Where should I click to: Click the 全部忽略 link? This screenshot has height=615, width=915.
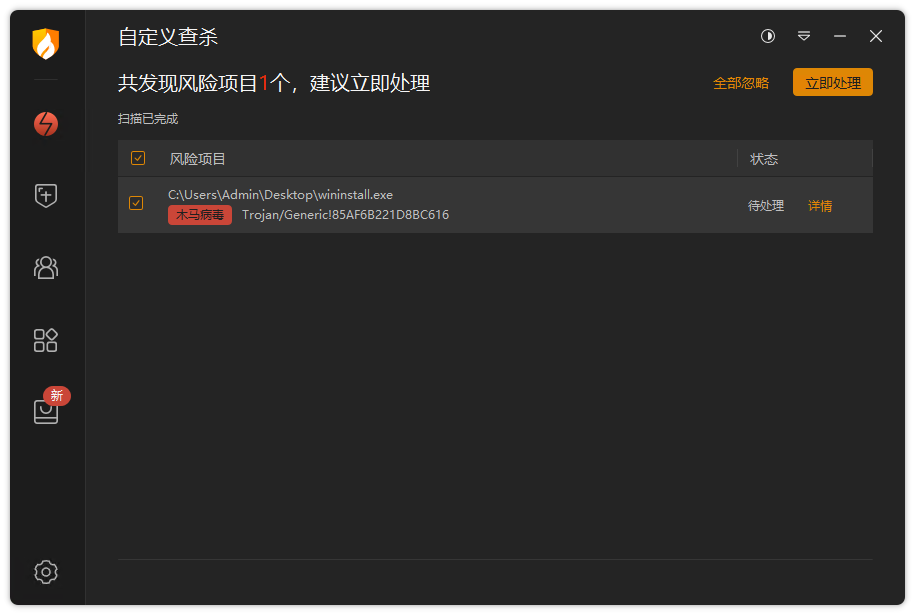pos(741,83)
